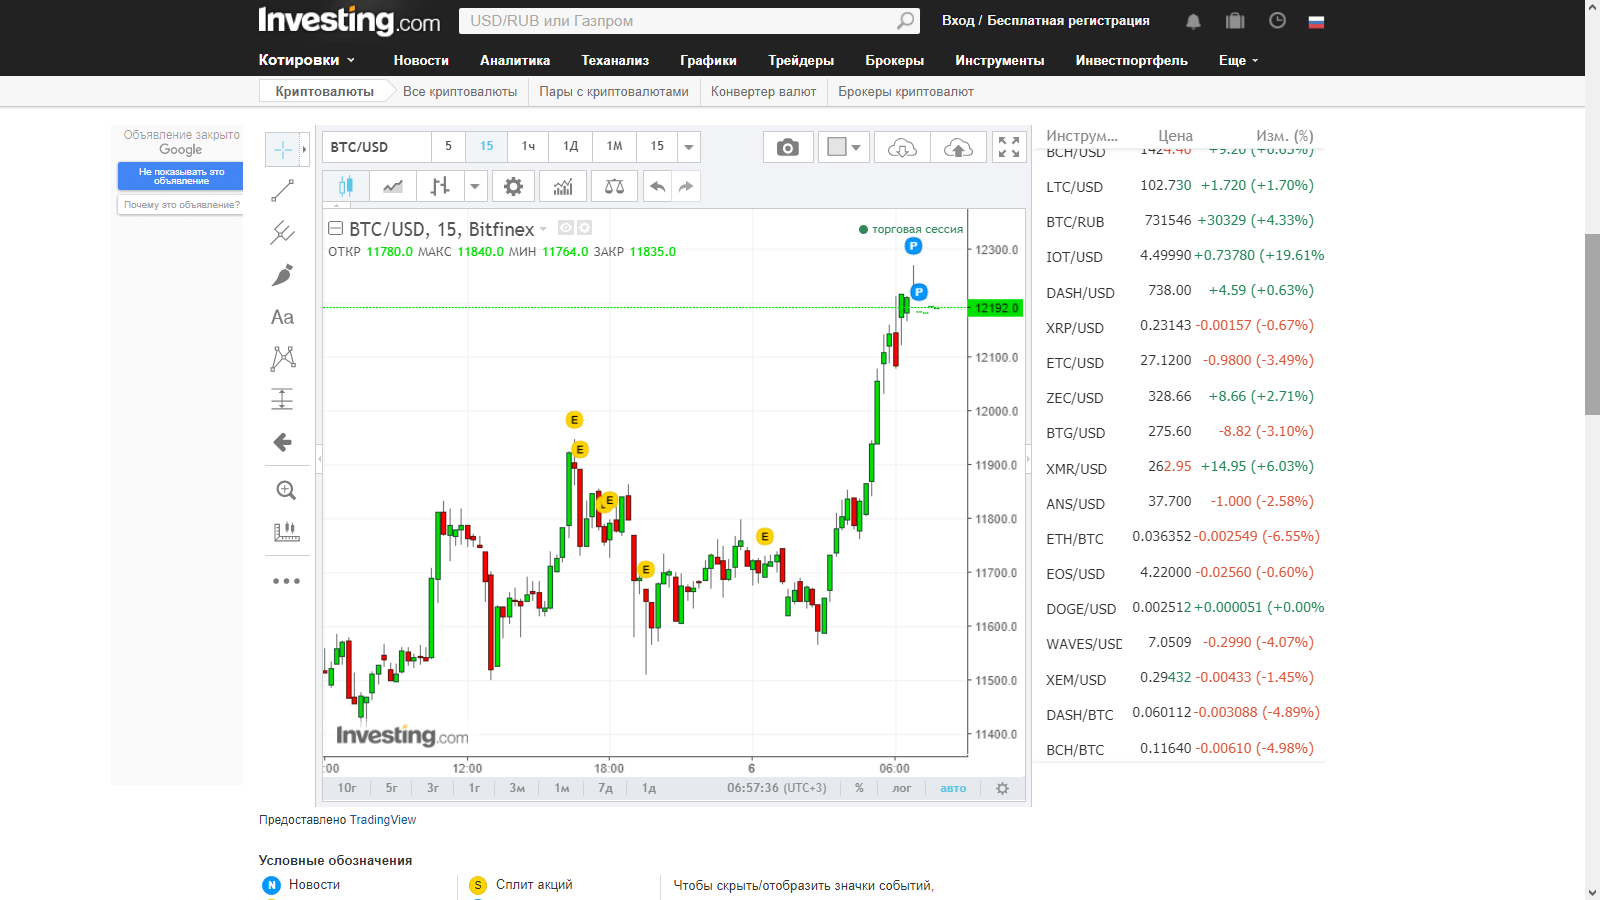Toggle logarithmic scale (лог)

(x=902, y=788)
